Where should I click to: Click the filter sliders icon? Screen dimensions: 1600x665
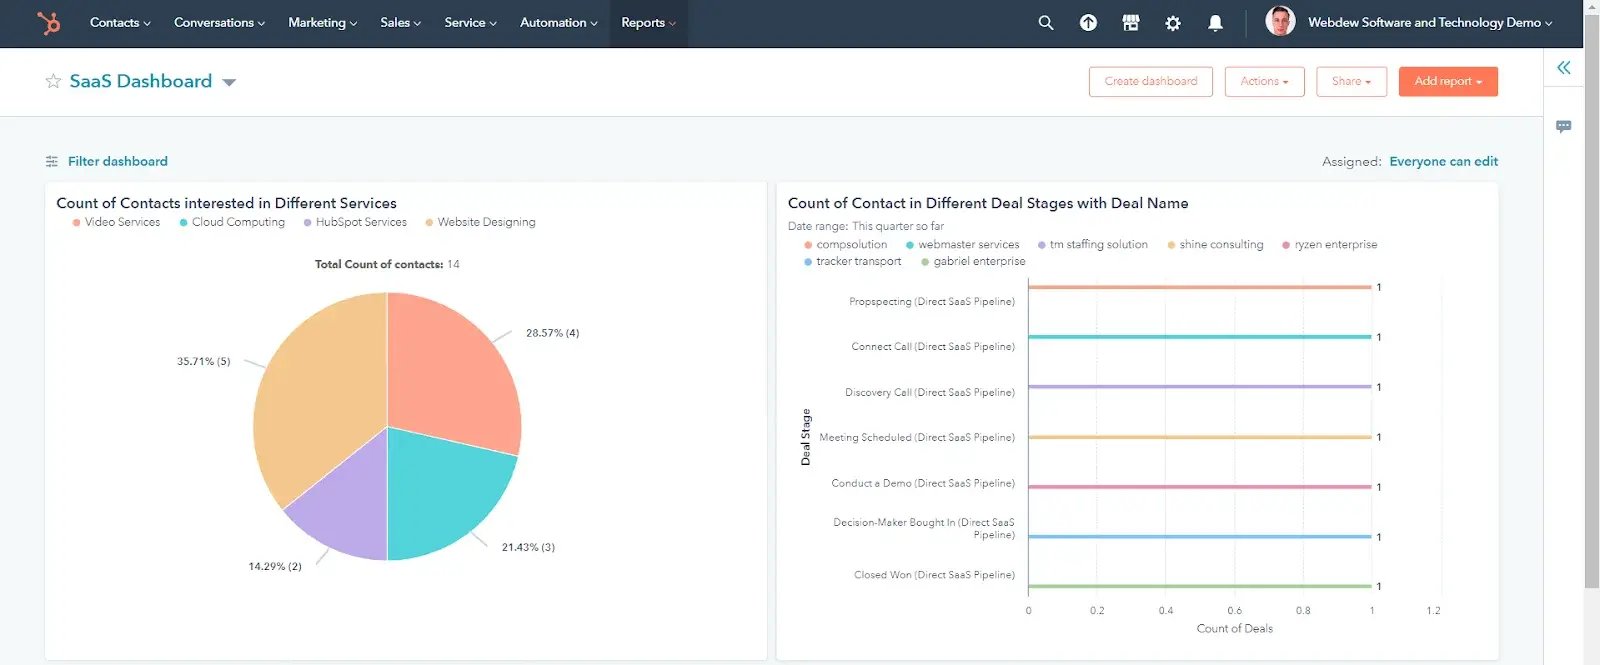(x=52, y=161)
